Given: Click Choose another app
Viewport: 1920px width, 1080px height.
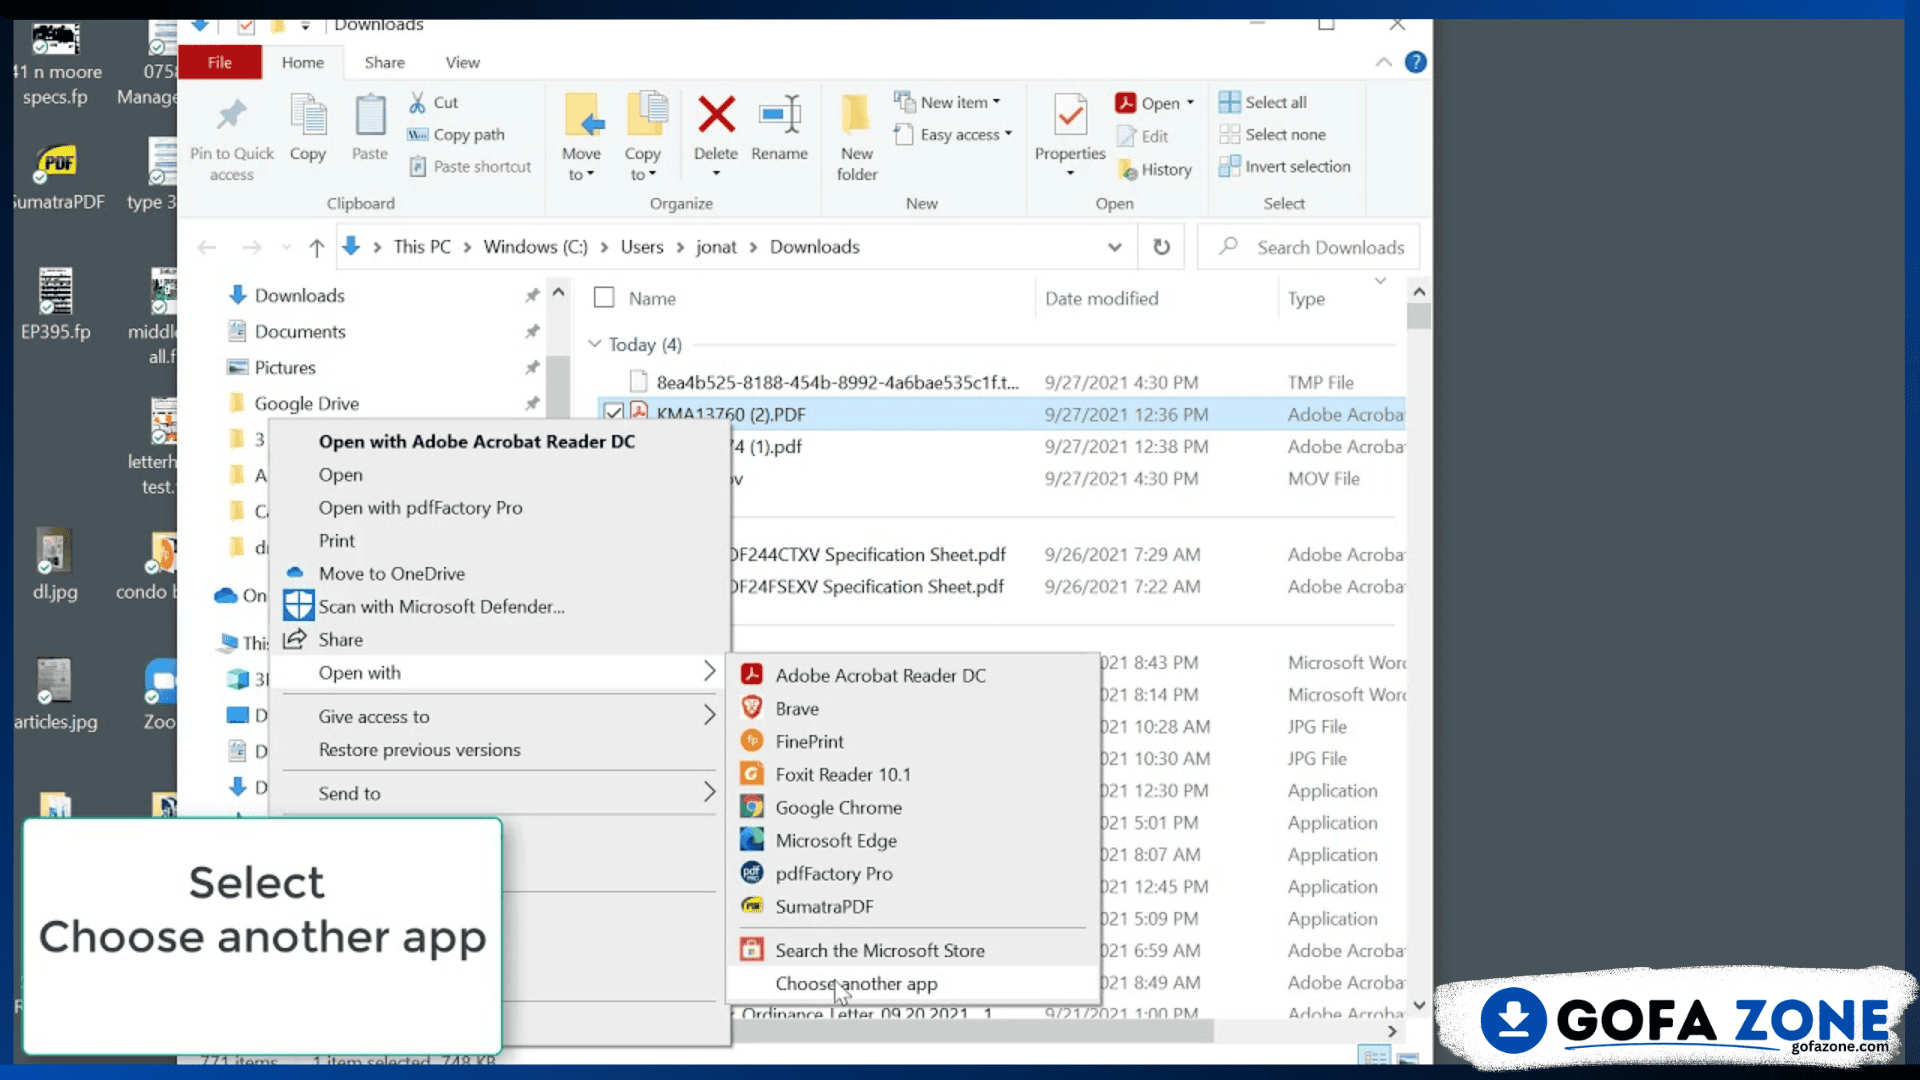Looking at the screenshot, I should coord(911,983).
